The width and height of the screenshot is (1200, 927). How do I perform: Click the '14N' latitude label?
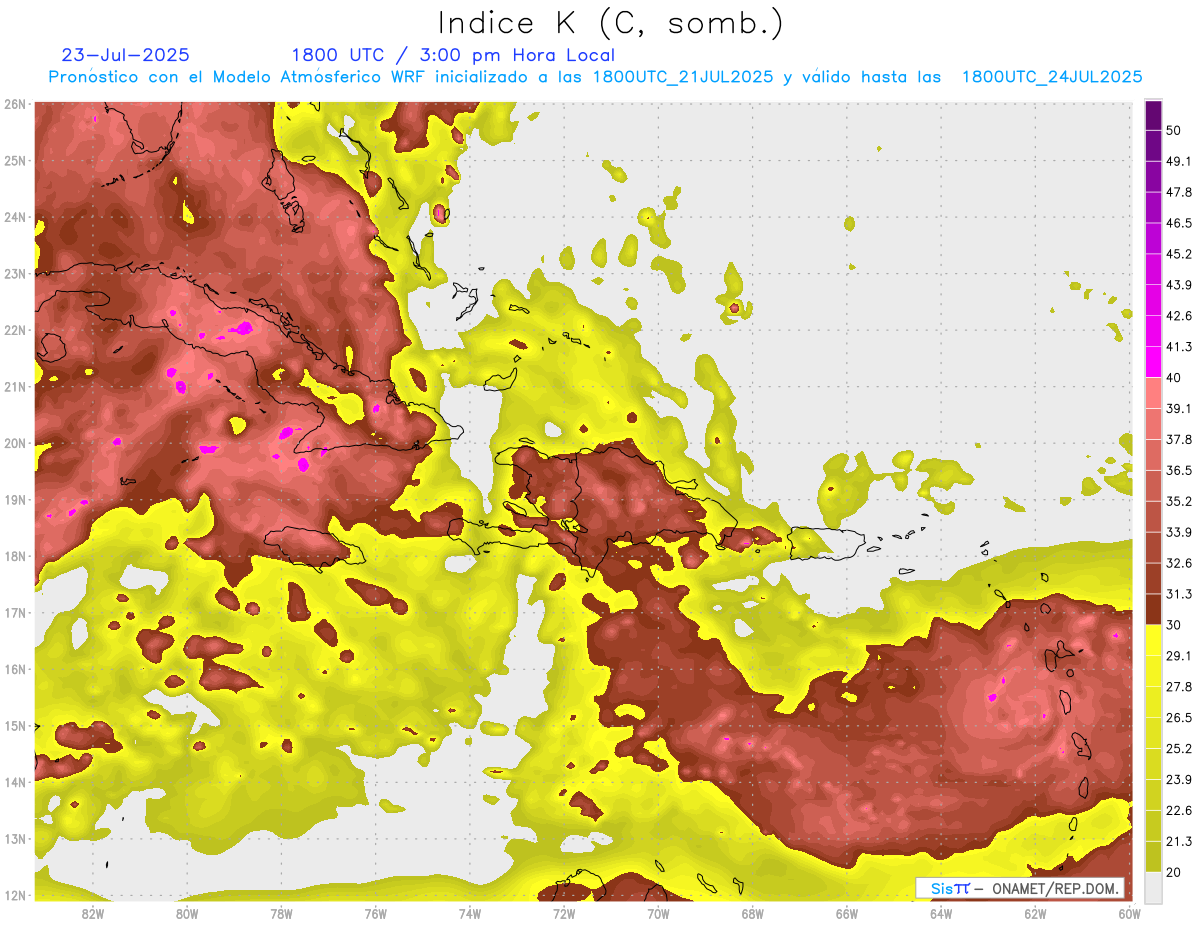15,782
